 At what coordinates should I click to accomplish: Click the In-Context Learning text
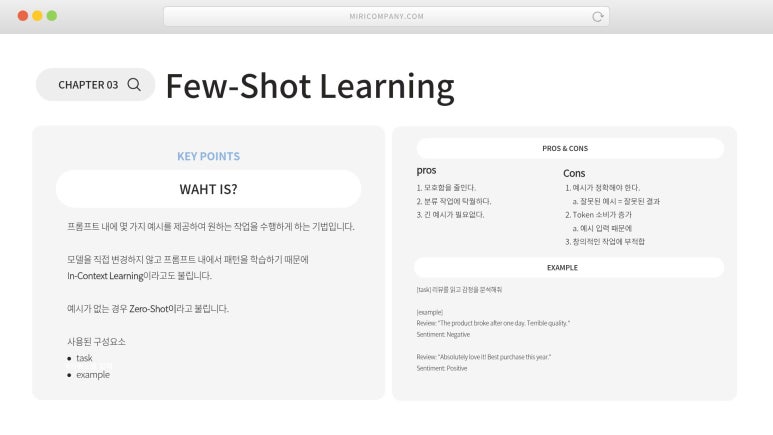pos(105,276)
